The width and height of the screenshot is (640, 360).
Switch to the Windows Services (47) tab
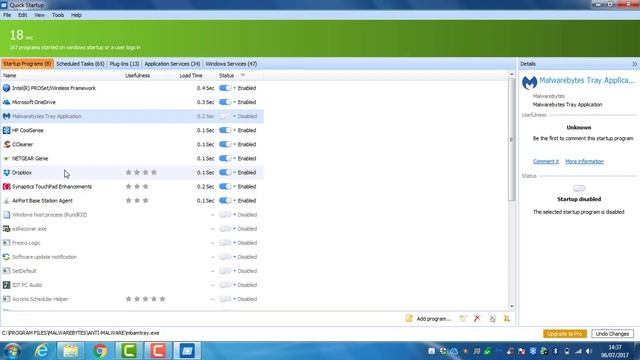tap(231, 64)
